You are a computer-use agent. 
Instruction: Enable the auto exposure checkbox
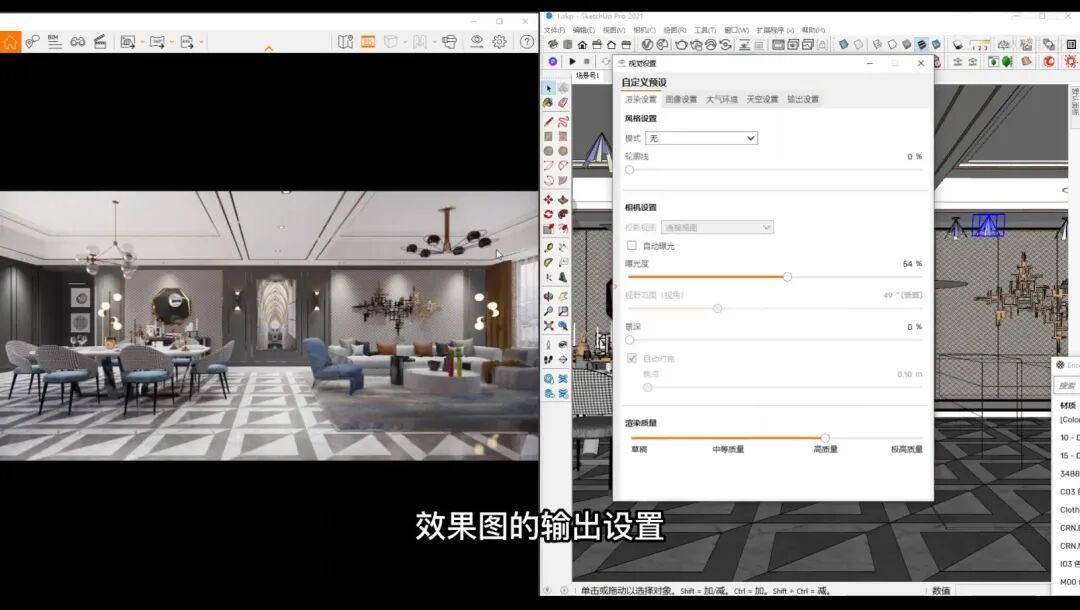tap(632, 245)
